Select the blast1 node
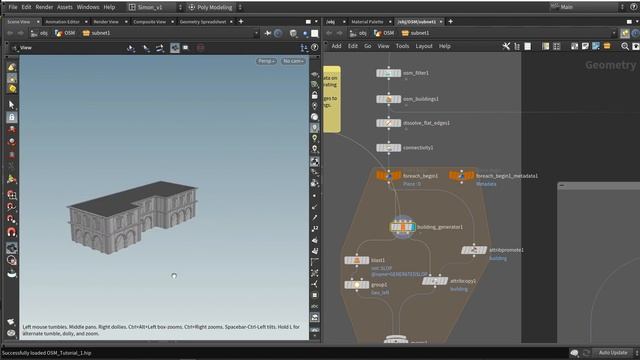 (356, 260)
